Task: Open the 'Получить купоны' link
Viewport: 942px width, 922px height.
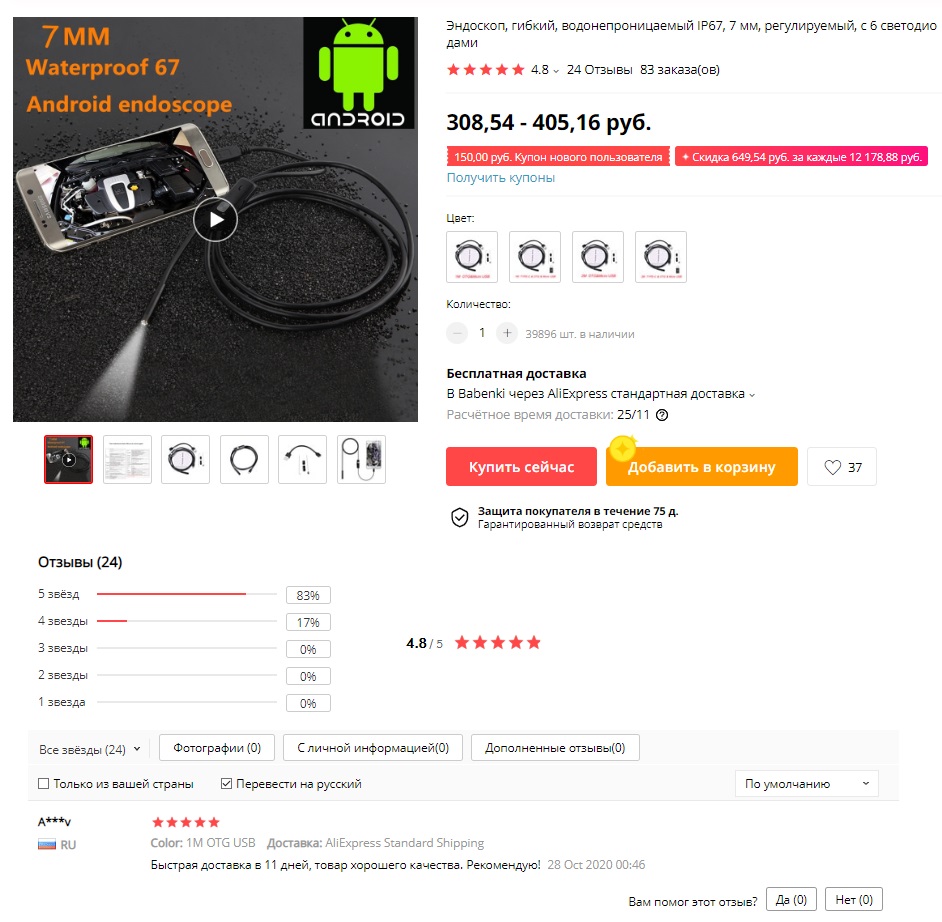Action: [x=500, y=178]
